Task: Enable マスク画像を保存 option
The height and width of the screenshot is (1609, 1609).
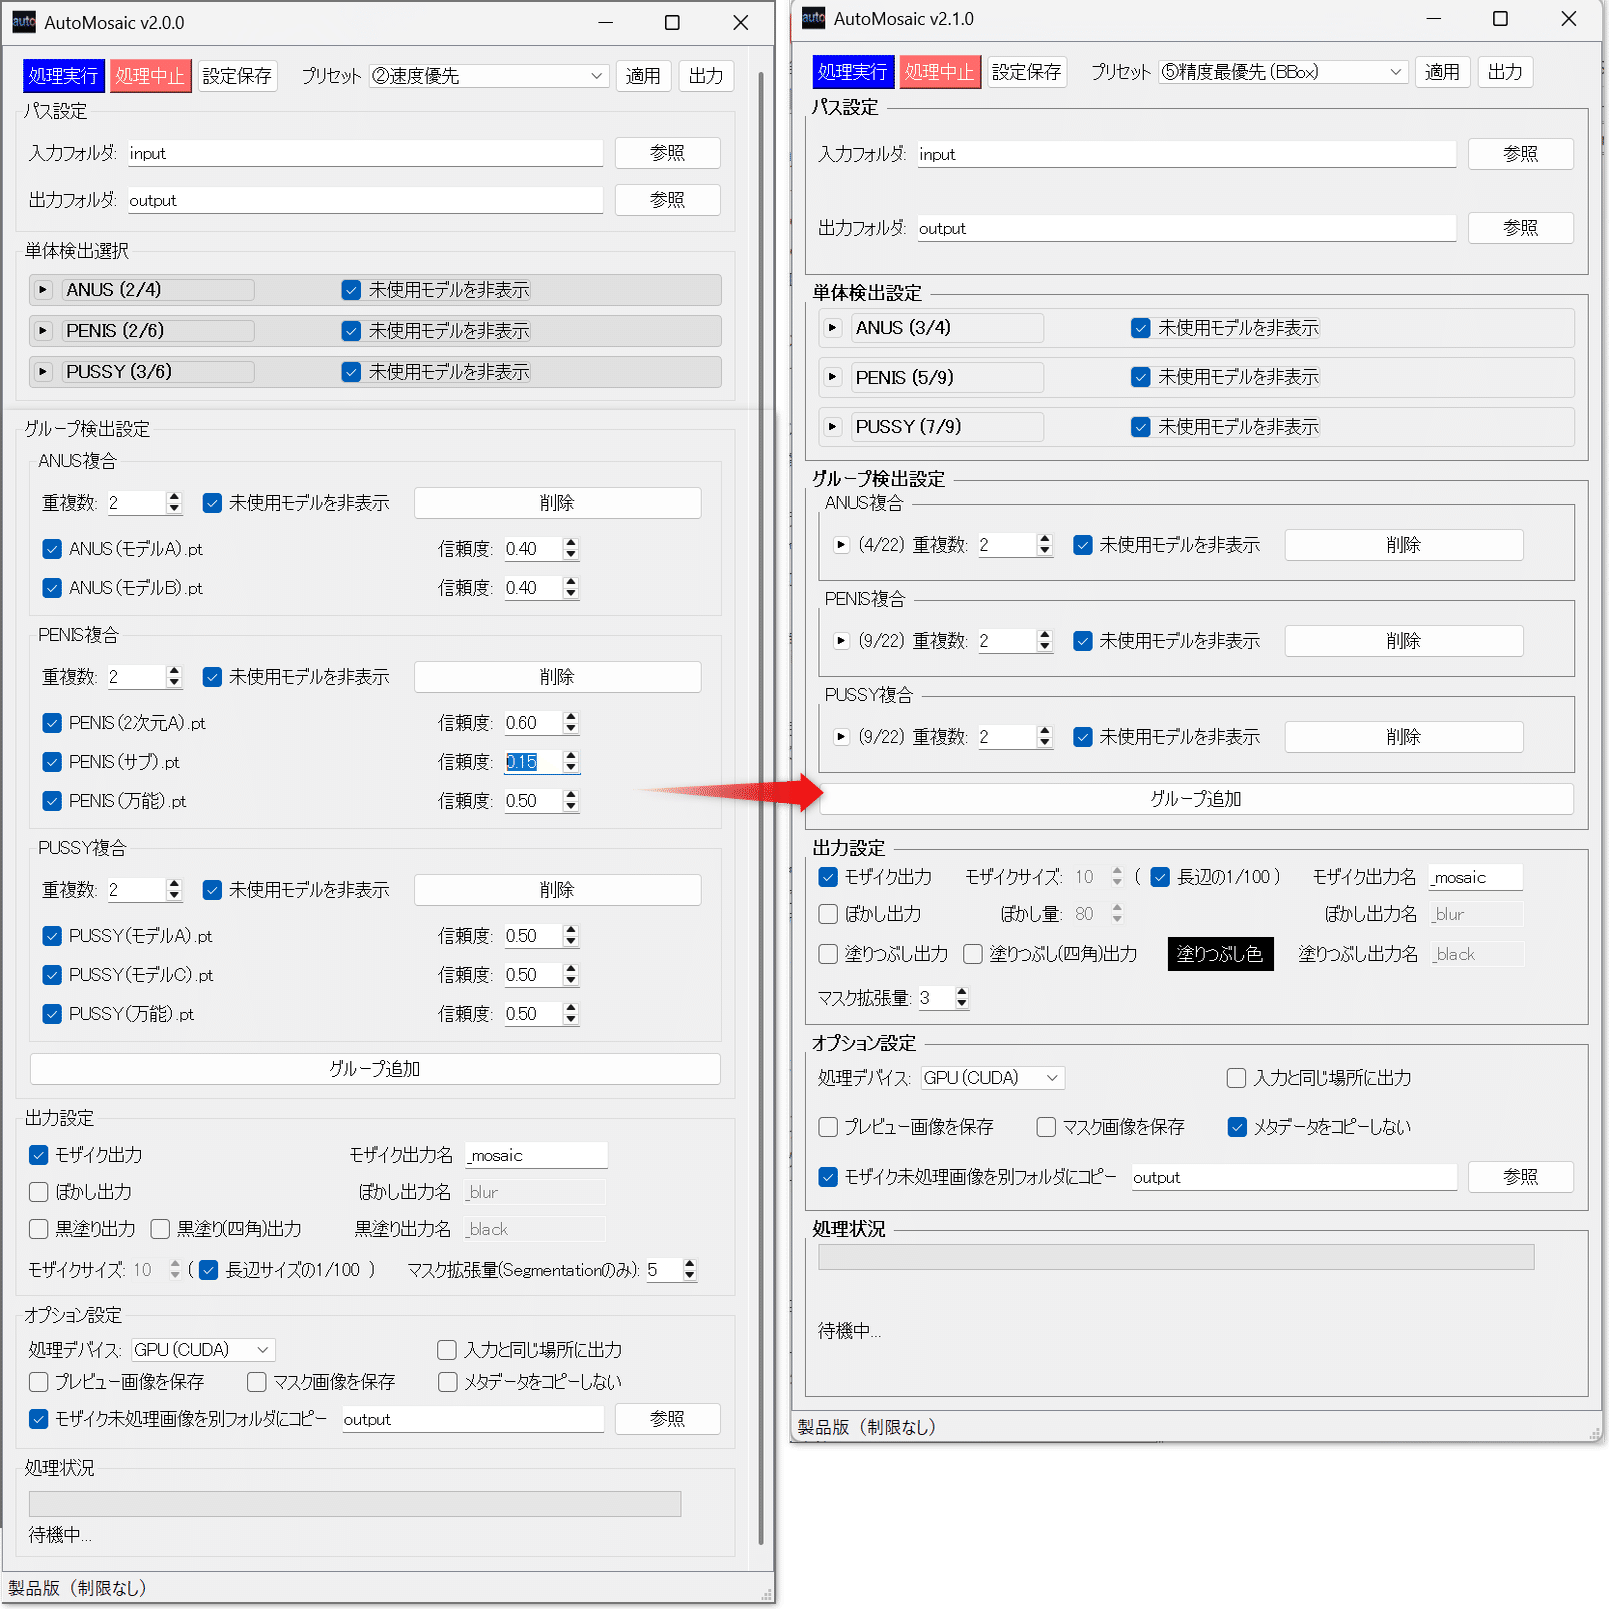Action: click(x=256, y=1381)
